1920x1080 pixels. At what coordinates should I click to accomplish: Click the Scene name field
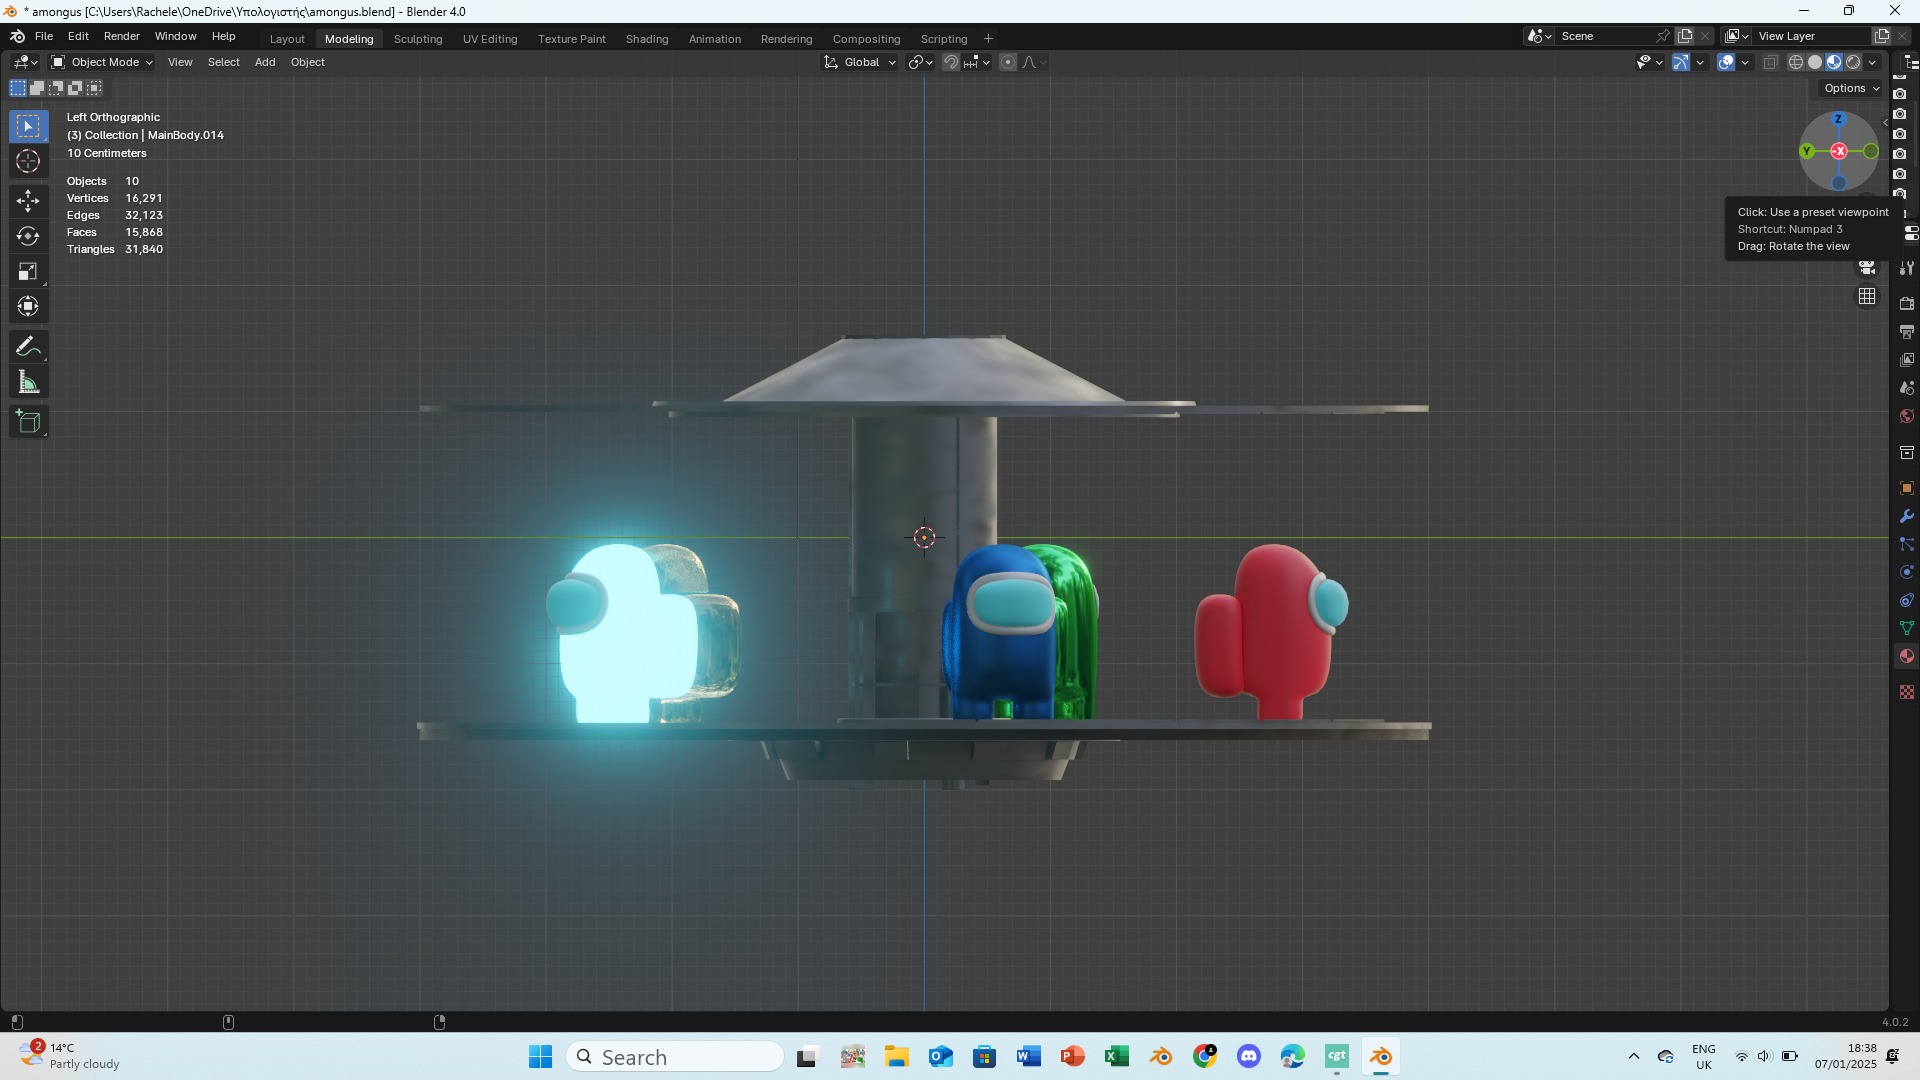coord(1605,36)
